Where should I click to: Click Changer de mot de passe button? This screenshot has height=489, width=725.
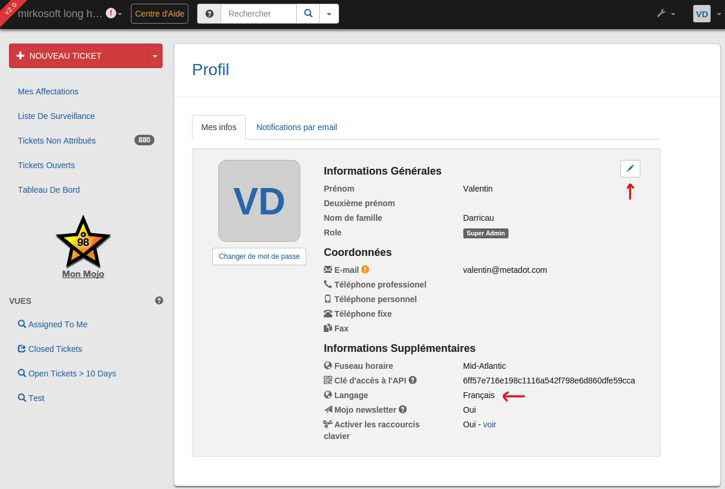coord(259,256)
